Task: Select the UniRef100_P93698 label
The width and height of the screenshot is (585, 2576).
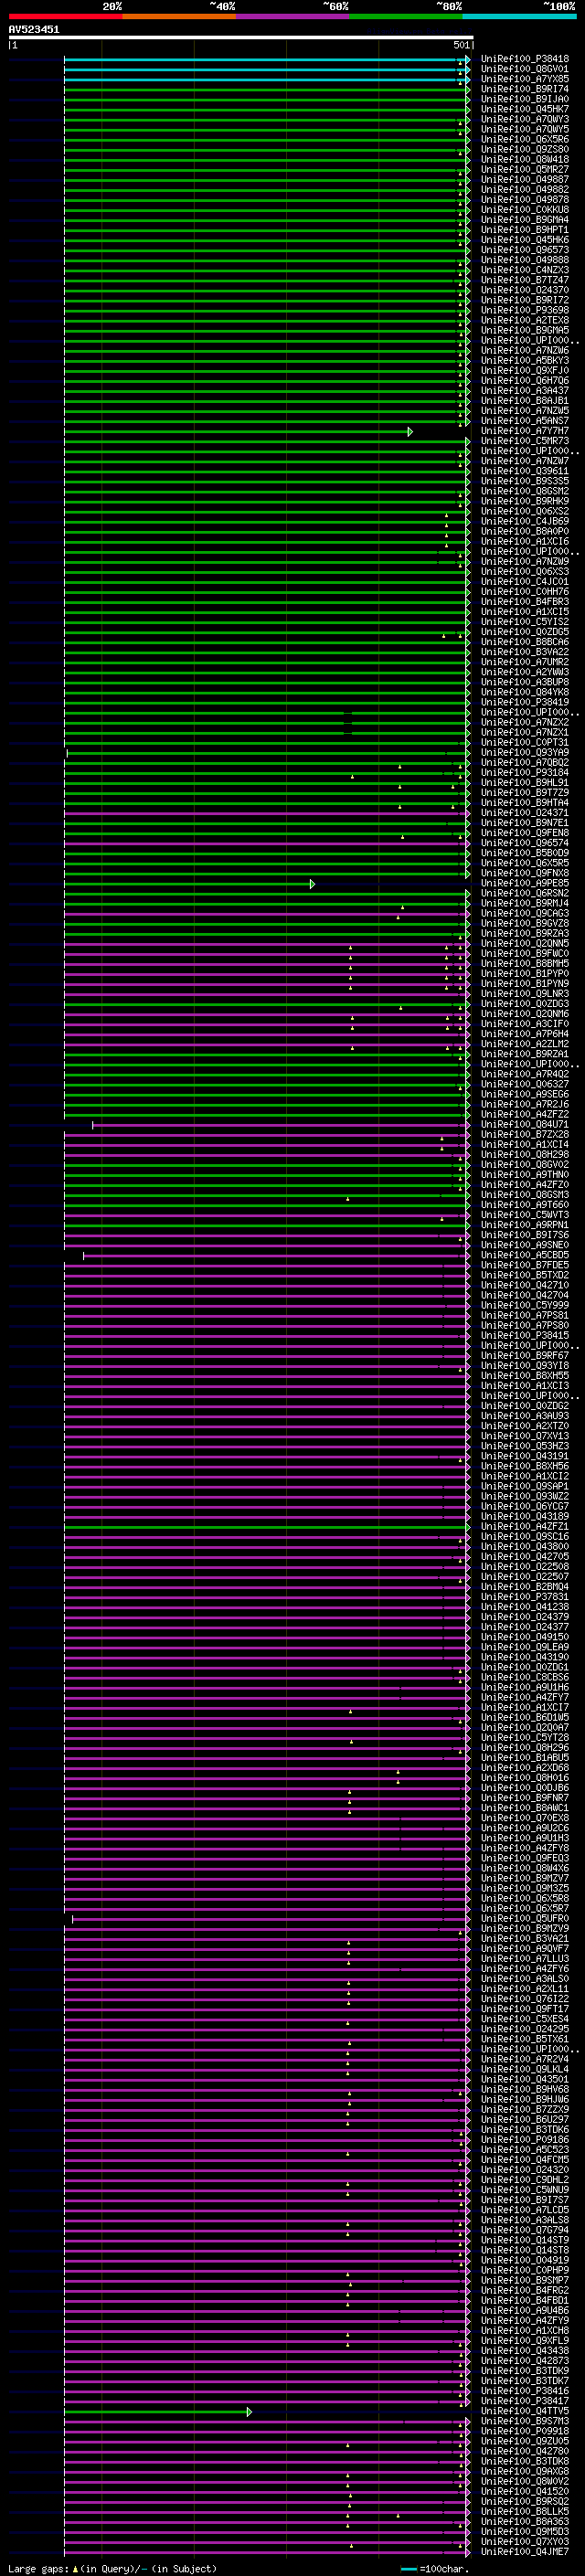Action: pos(525,310)
